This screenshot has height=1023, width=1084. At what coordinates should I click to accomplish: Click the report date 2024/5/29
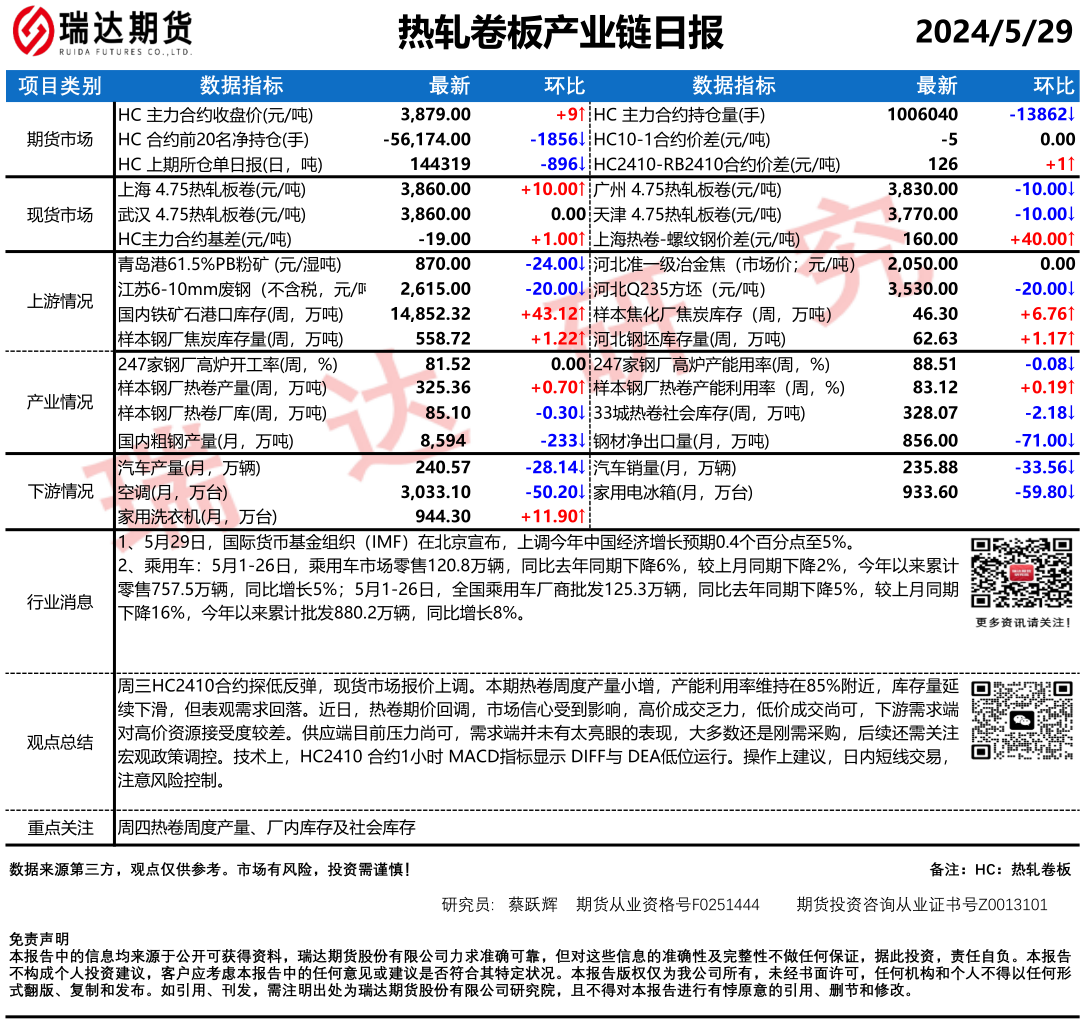[x=993, y=33]
